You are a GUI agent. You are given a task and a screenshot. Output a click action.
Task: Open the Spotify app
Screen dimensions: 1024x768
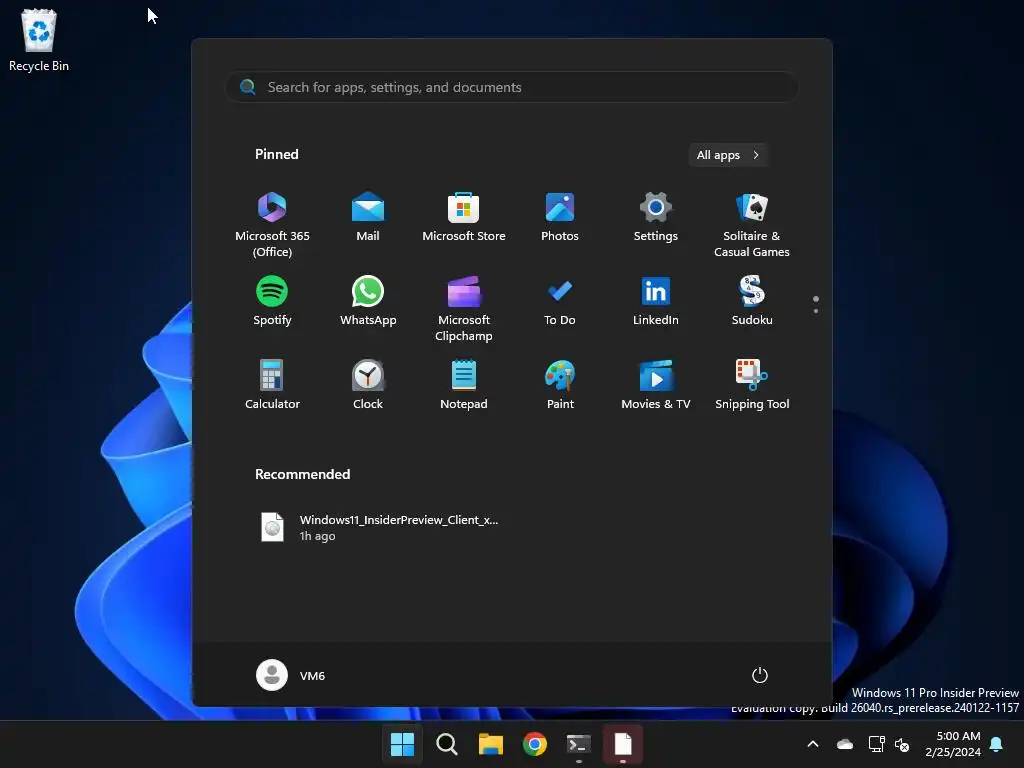(x=272, y=301)
